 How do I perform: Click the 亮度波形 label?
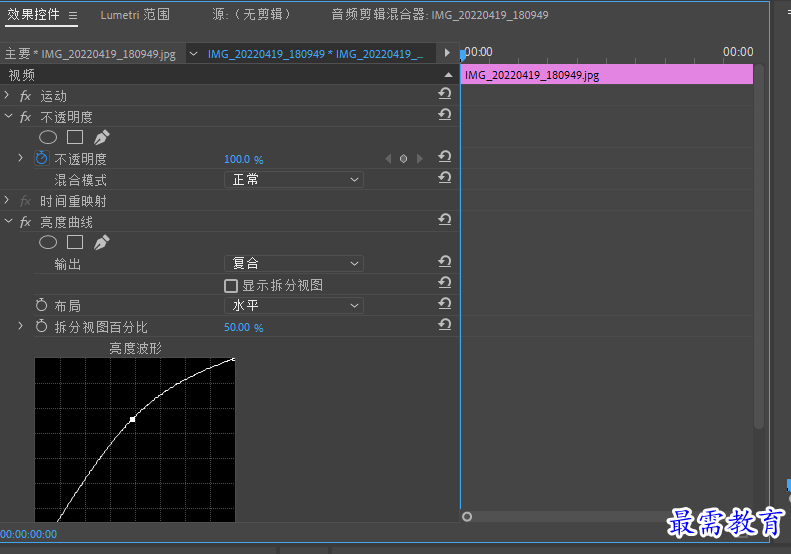pos(135,348)
